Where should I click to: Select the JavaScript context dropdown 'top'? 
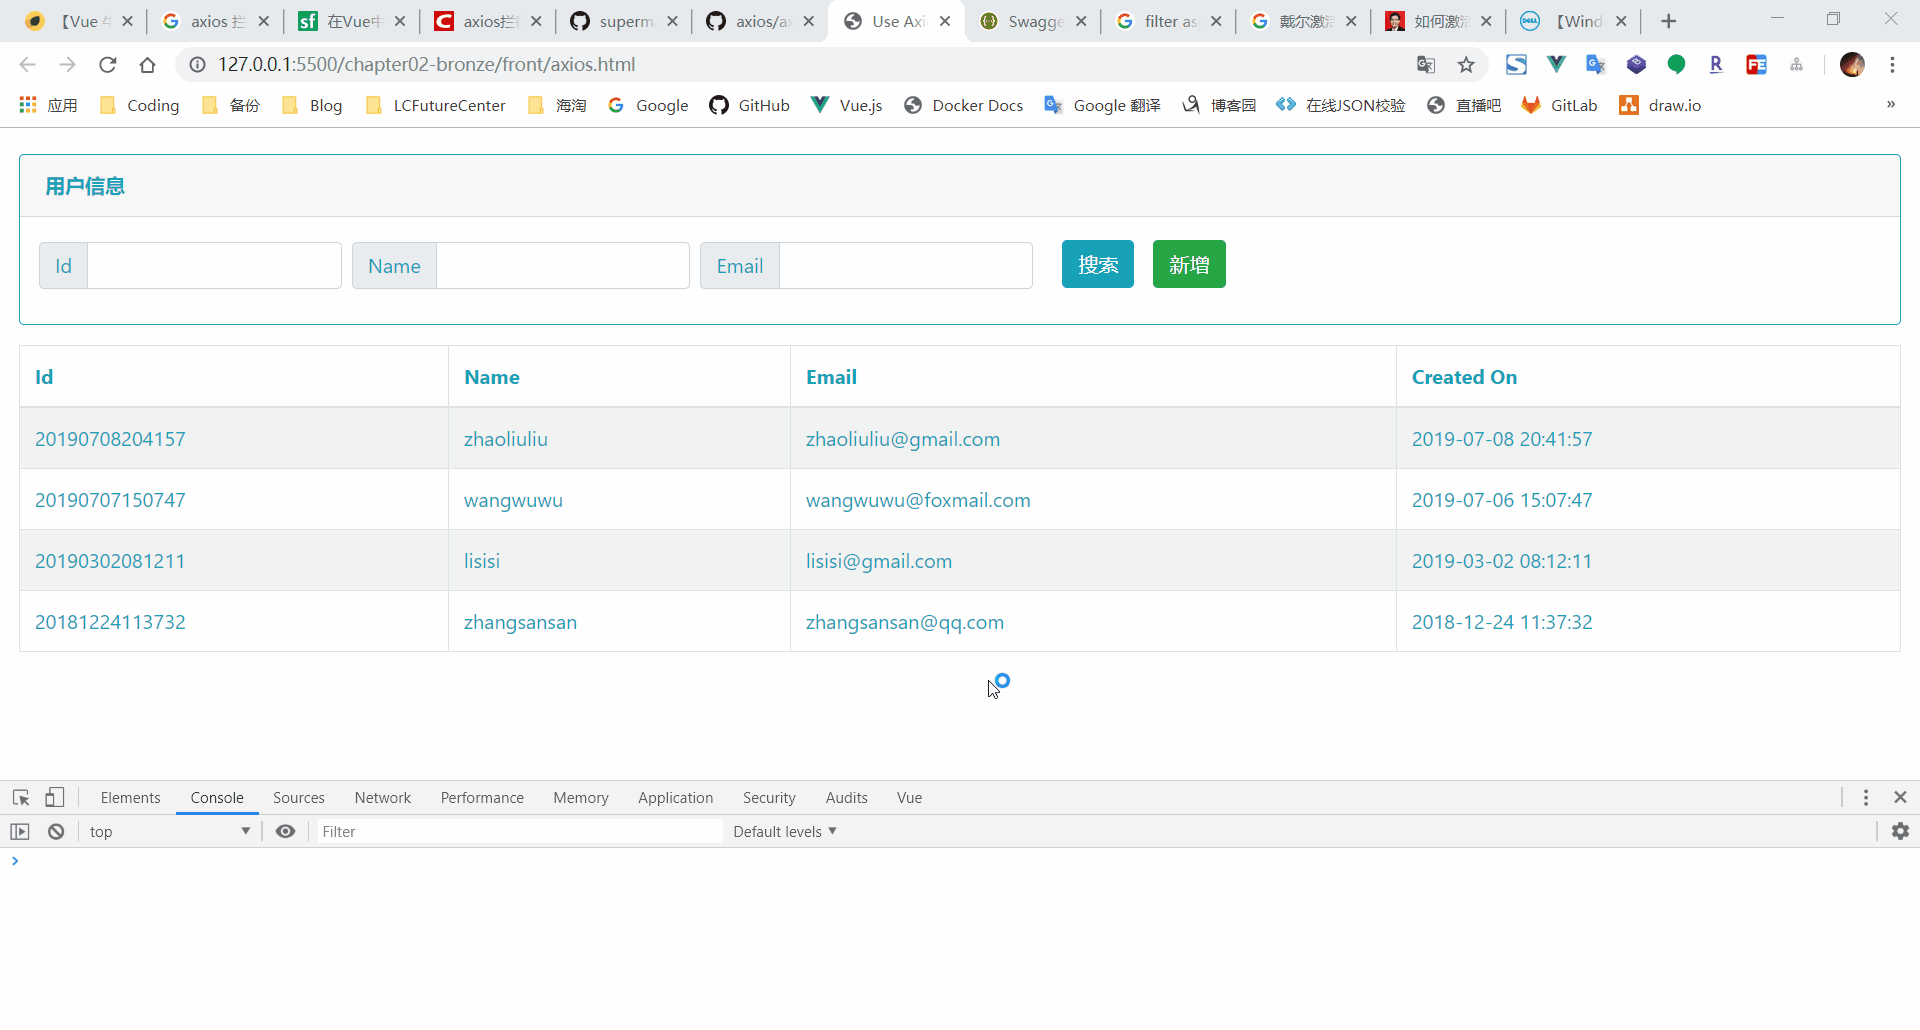point(169,831)
